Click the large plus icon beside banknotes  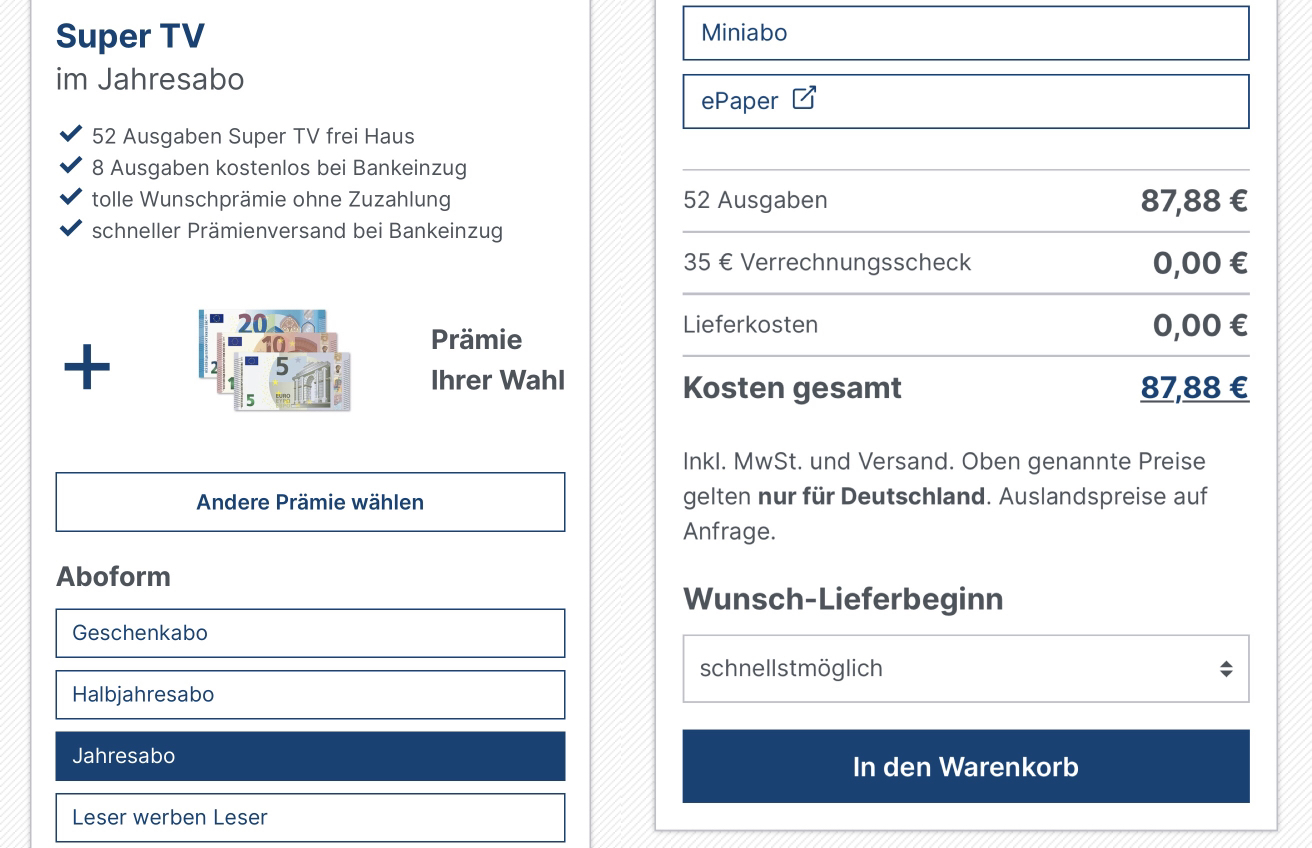coord(87,367)
